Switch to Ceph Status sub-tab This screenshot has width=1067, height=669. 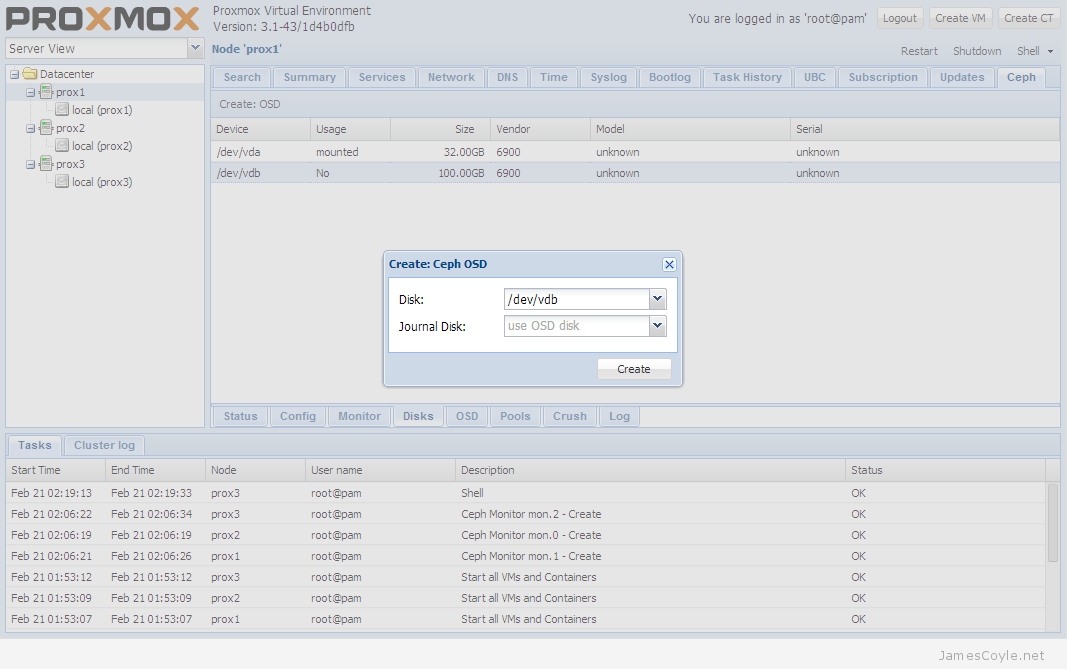point(241,417)
